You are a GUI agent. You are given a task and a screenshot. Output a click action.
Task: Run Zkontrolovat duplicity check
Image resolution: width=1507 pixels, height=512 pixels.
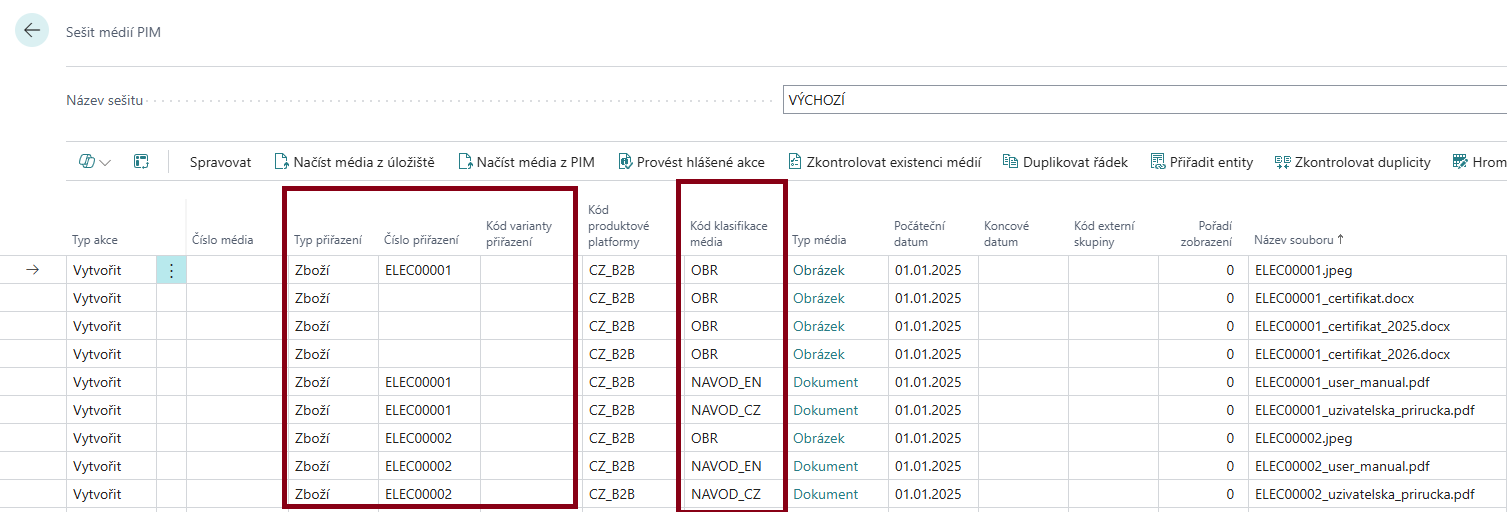click(1352, 162)
